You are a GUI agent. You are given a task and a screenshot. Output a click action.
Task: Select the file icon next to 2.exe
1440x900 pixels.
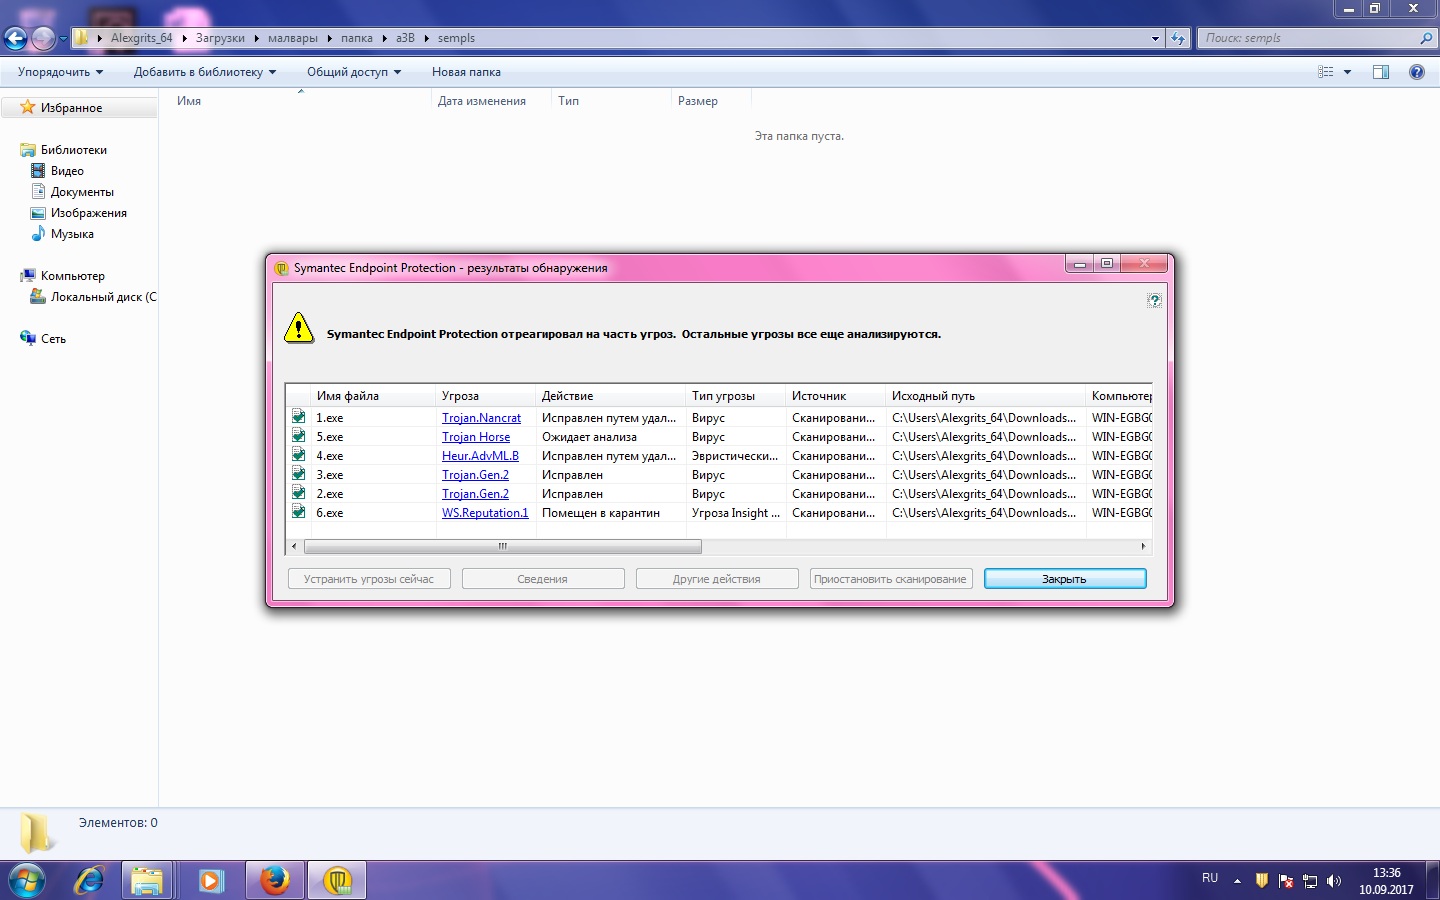click(x=298, y=493)
